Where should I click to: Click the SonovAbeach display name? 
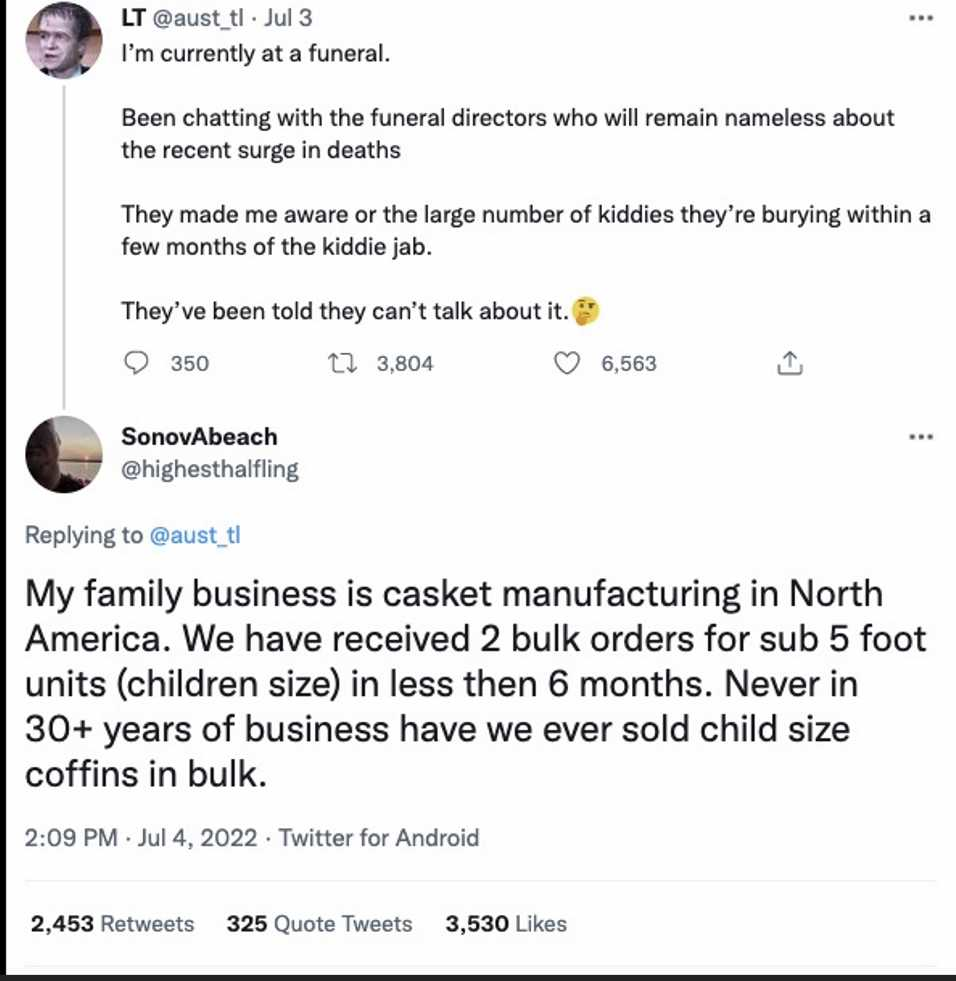pos(199,437)
